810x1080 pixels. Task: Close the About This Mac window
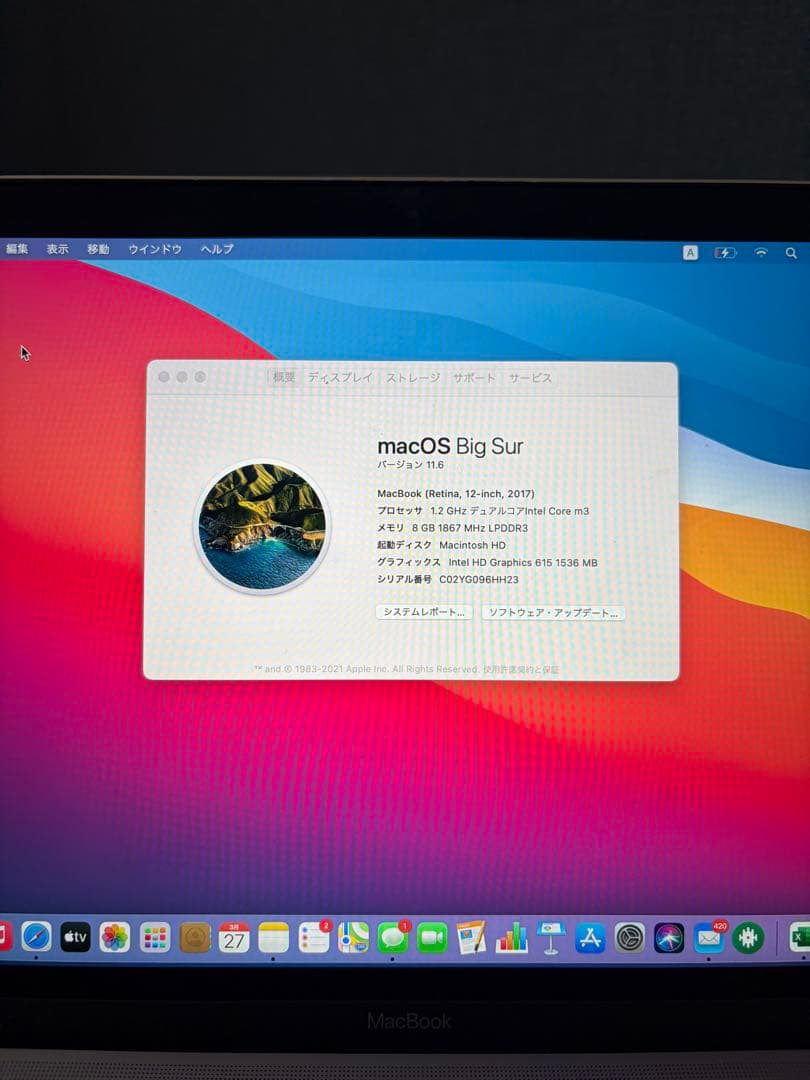click(164, 377)
